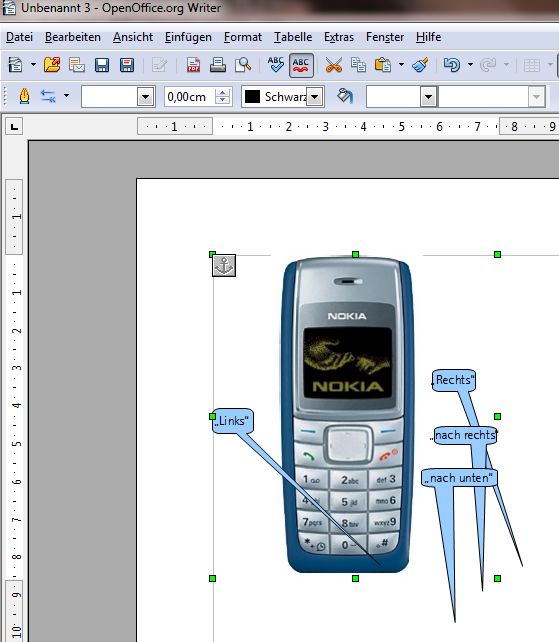Open the Bearbeiten menu

[x=73, y=37]
